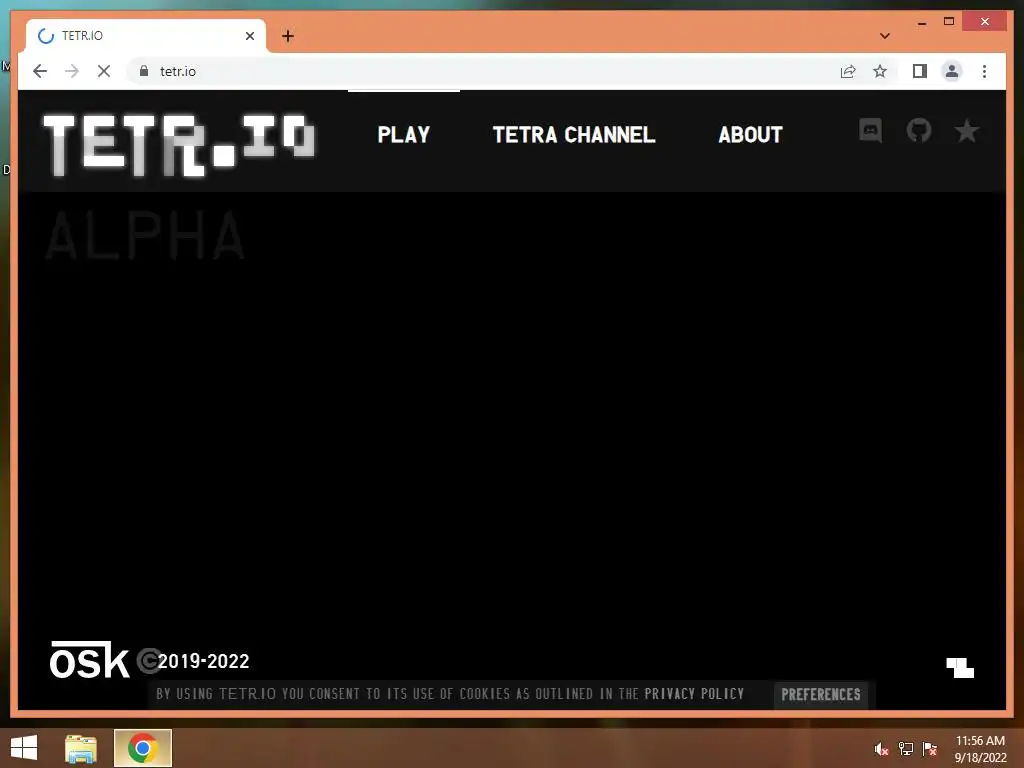Click the 2019-2022 copyright text

(x=203, y=662)
